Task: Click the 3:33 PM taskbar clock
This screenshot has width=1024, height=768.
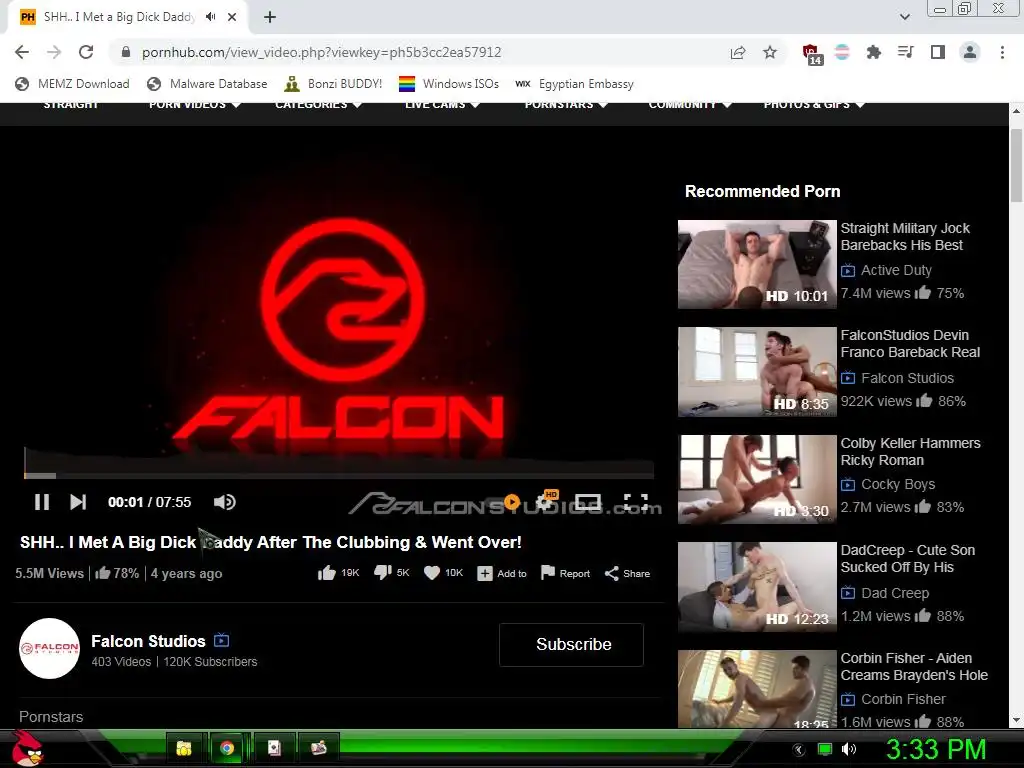Action: point(935,749)
